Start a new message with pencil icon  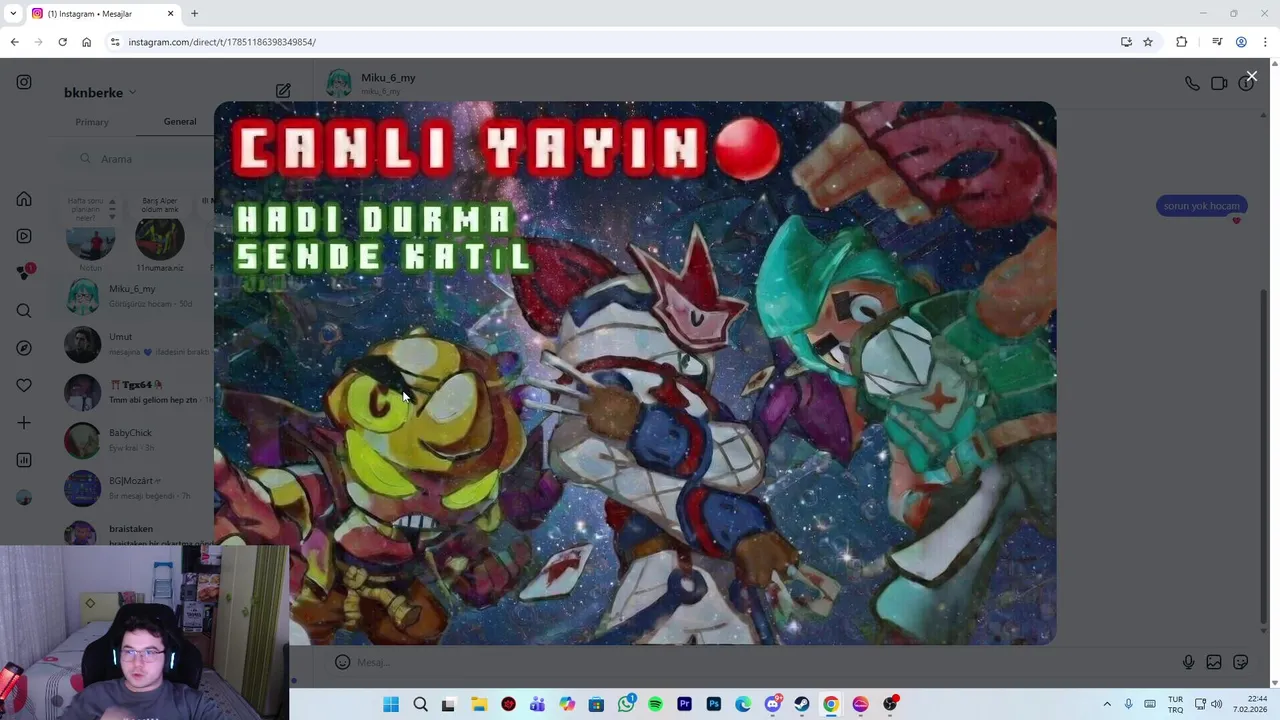click(x=283, y=91)
